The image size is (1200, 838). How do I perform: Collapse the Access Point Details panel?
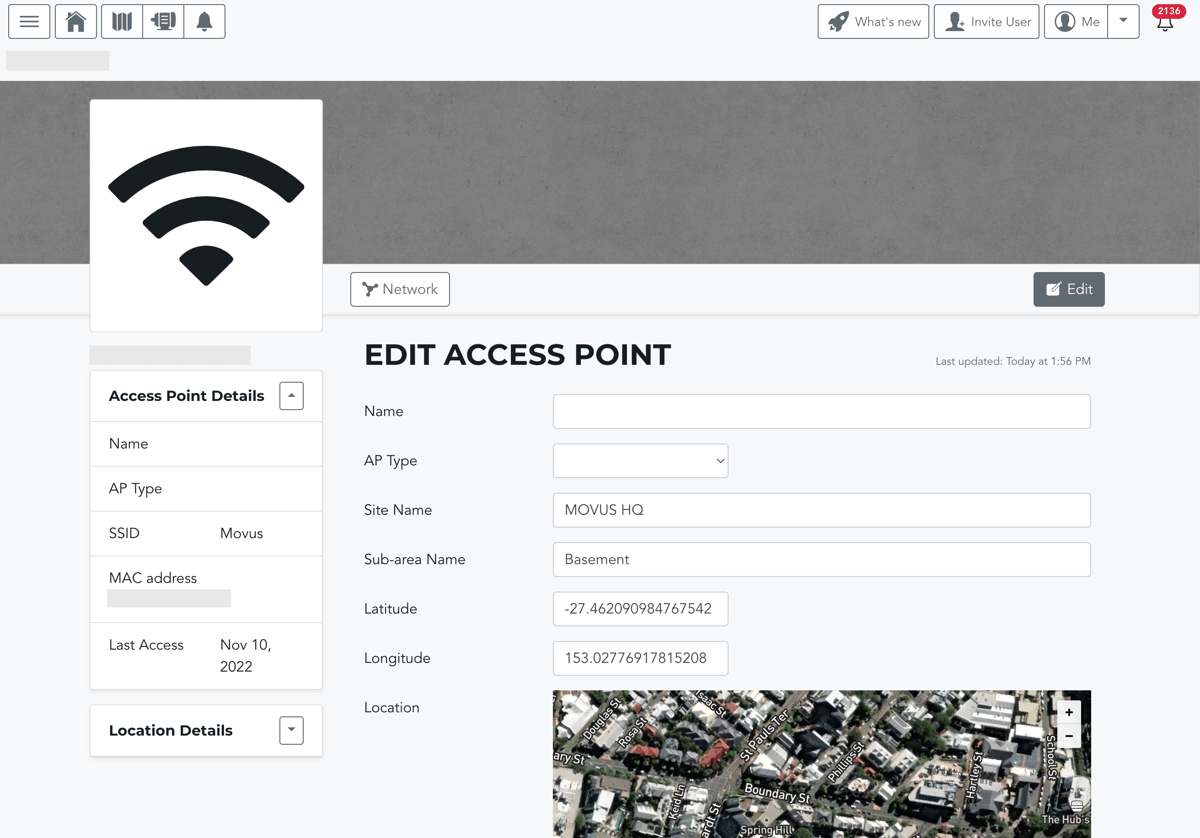click(x=290, y=395)
